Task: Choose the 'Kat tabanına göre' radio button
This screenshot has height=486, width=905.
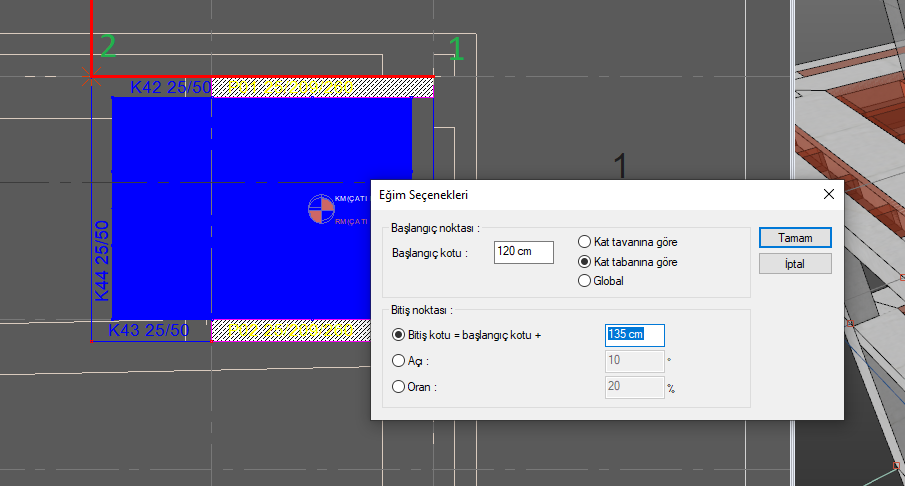Action: pos(585,262)
